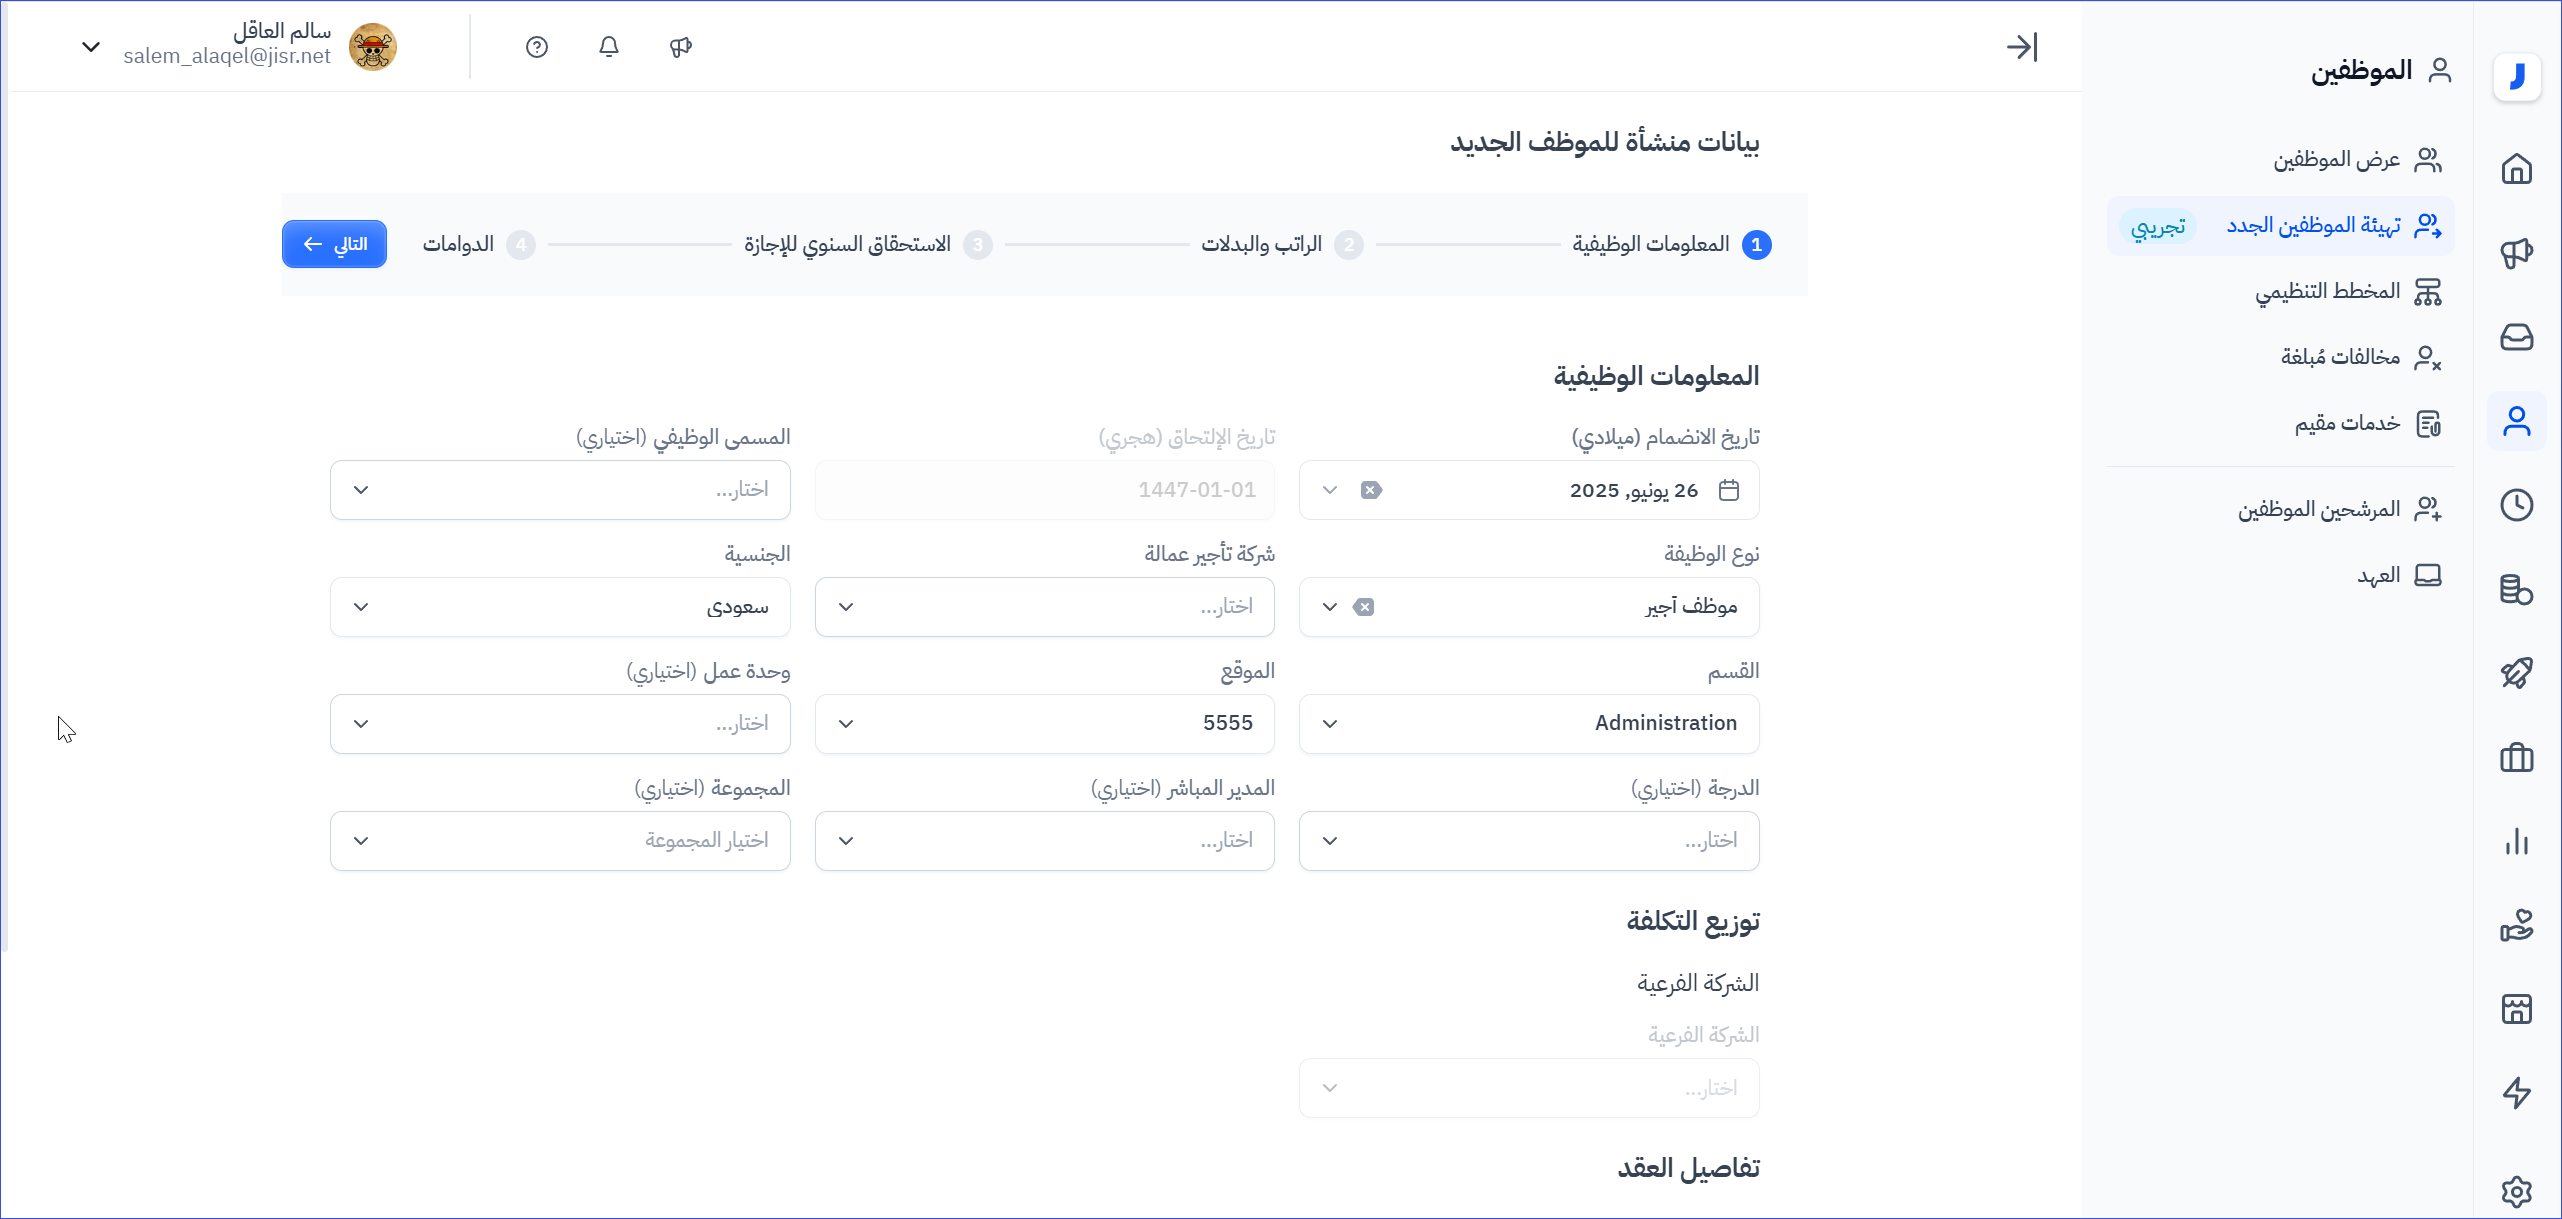Open the settings gear icon
The image size is (2562, 1219).
point(2516,1191)
